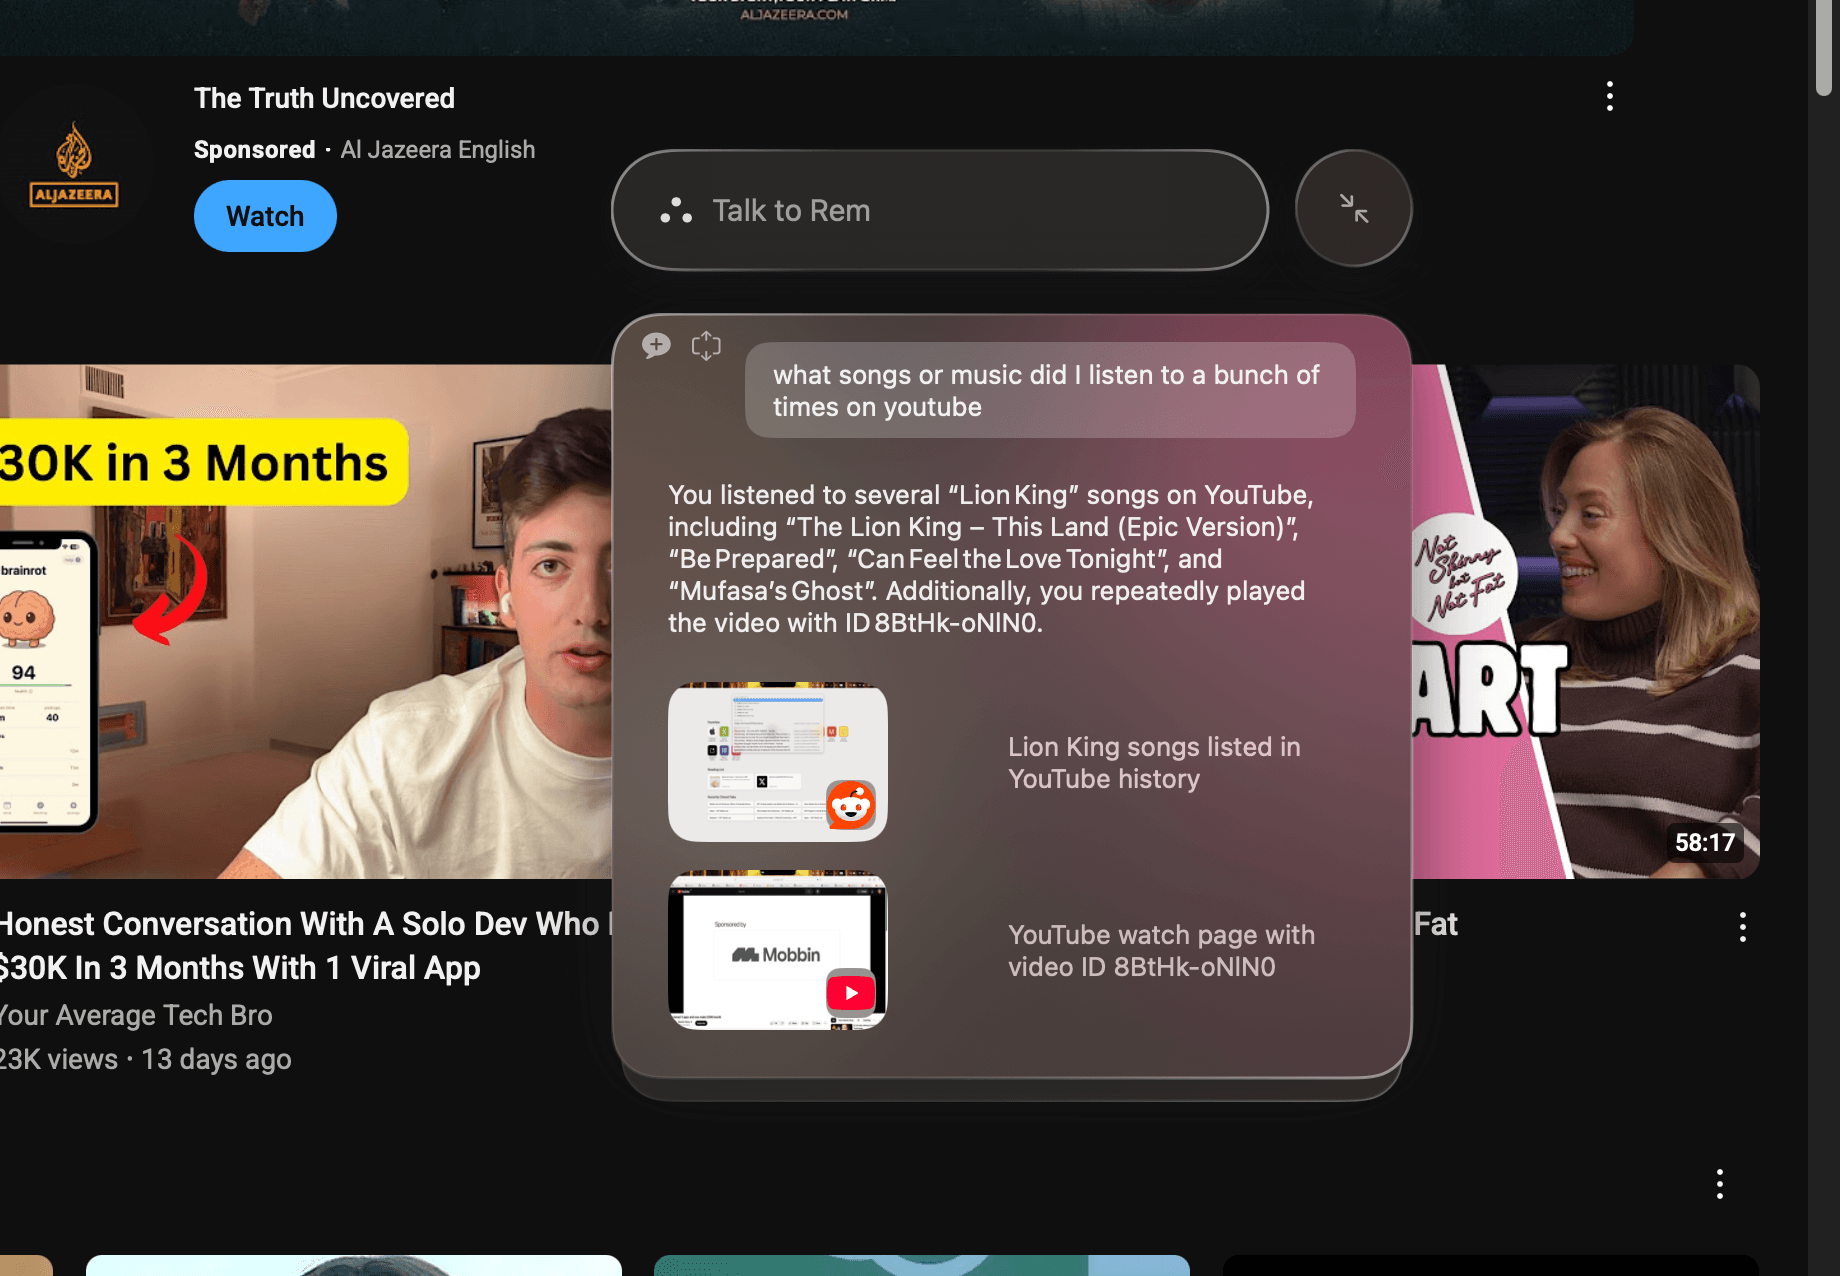
Task: Click the Al Jazeera channel logo
Action: pos(74,165)
